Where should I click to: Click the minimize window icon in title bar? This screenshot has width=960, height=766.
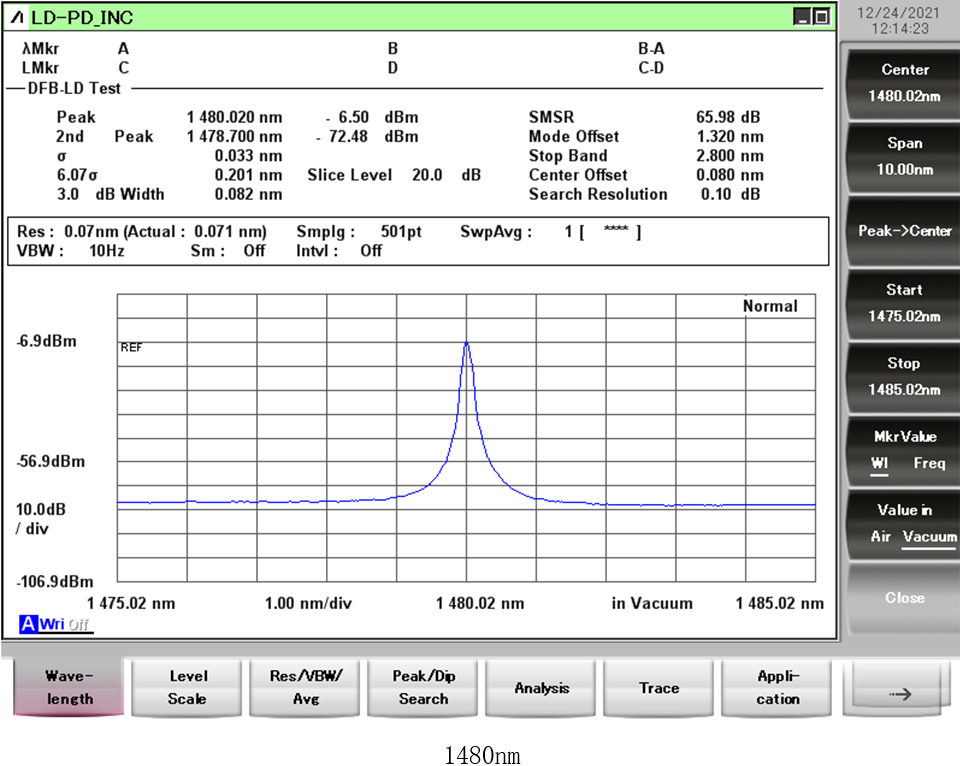point(802,17)
